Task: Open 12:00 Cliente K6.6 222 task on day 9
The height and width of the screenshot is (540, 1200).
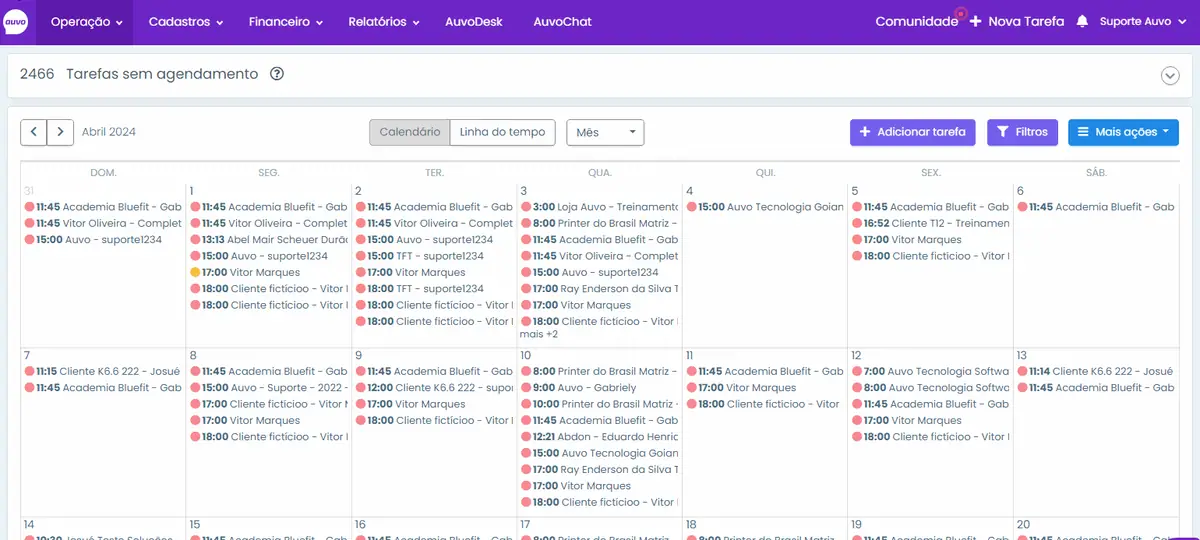Action: [433, 388]
